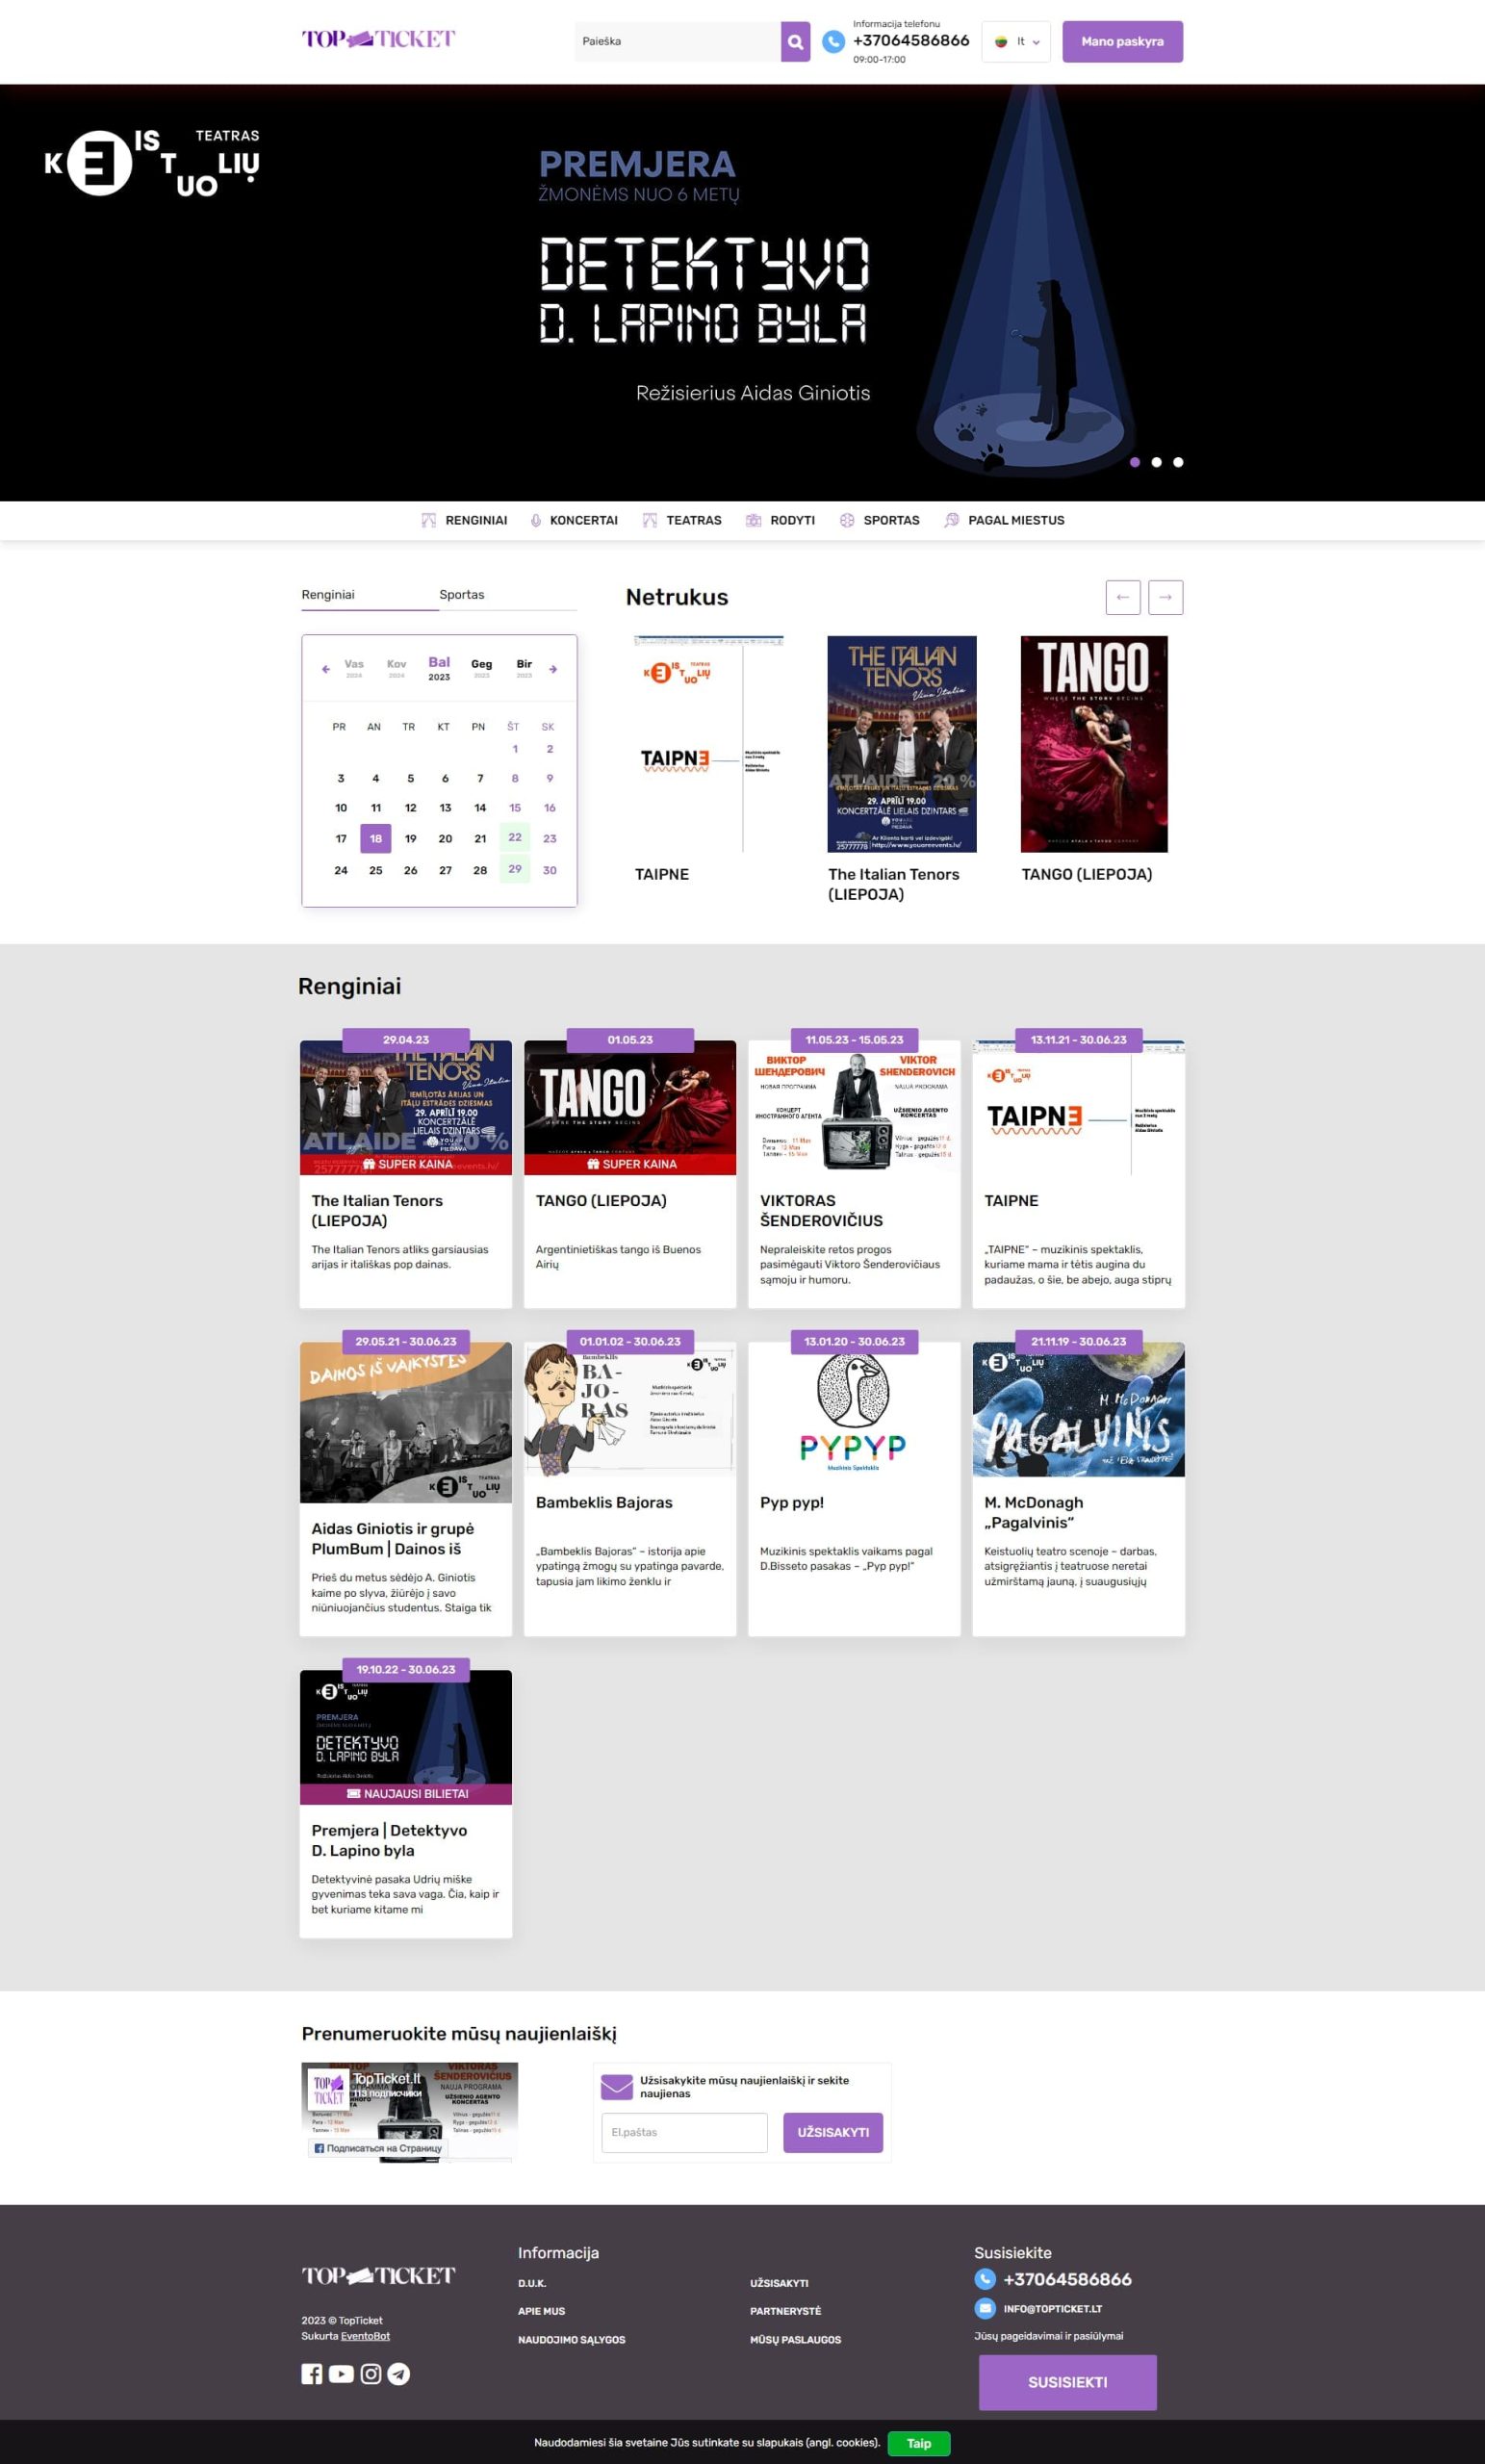Go to next month with calendar right arrow
This screenshot has width=1485, height=2464.
553,669
